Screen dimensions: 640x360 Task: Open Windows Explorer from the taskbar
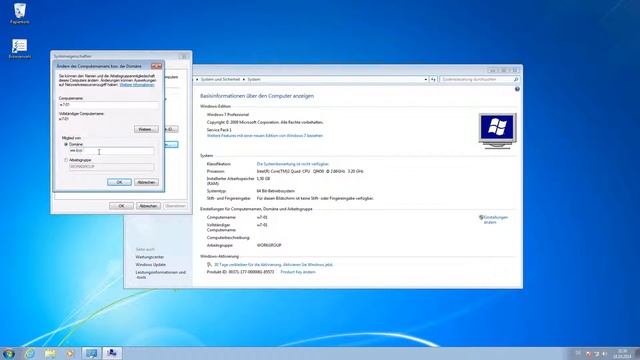pyautogui.click(x=50, y=353)
